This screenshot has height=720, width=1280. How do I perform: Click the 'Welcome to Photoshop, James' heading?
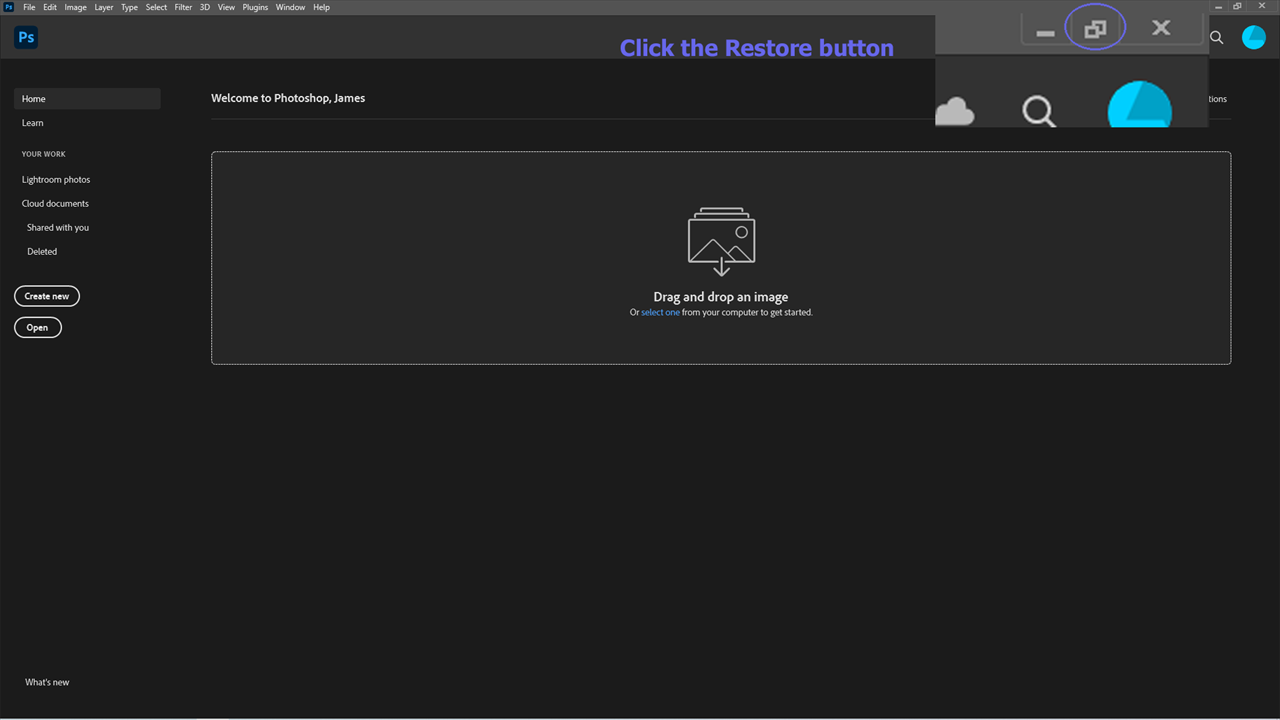tap(288, 98)
